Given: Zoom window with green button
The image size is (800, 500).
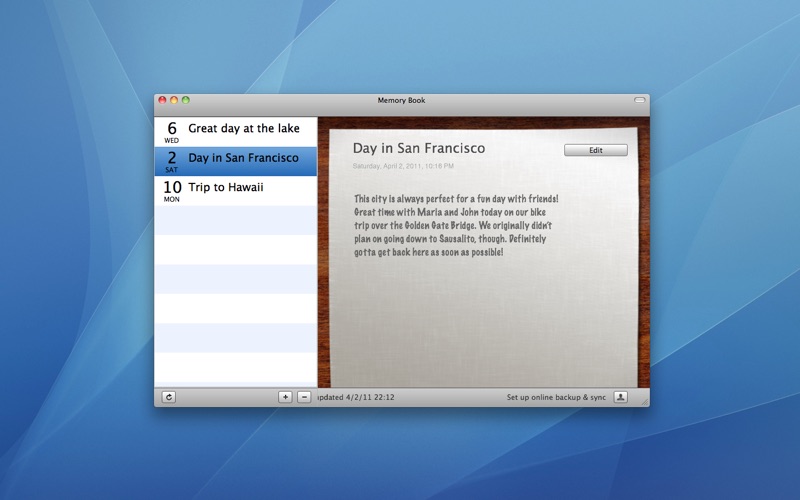Looking at the screenshot, I should pyautogui.click(x=186, y=100).
